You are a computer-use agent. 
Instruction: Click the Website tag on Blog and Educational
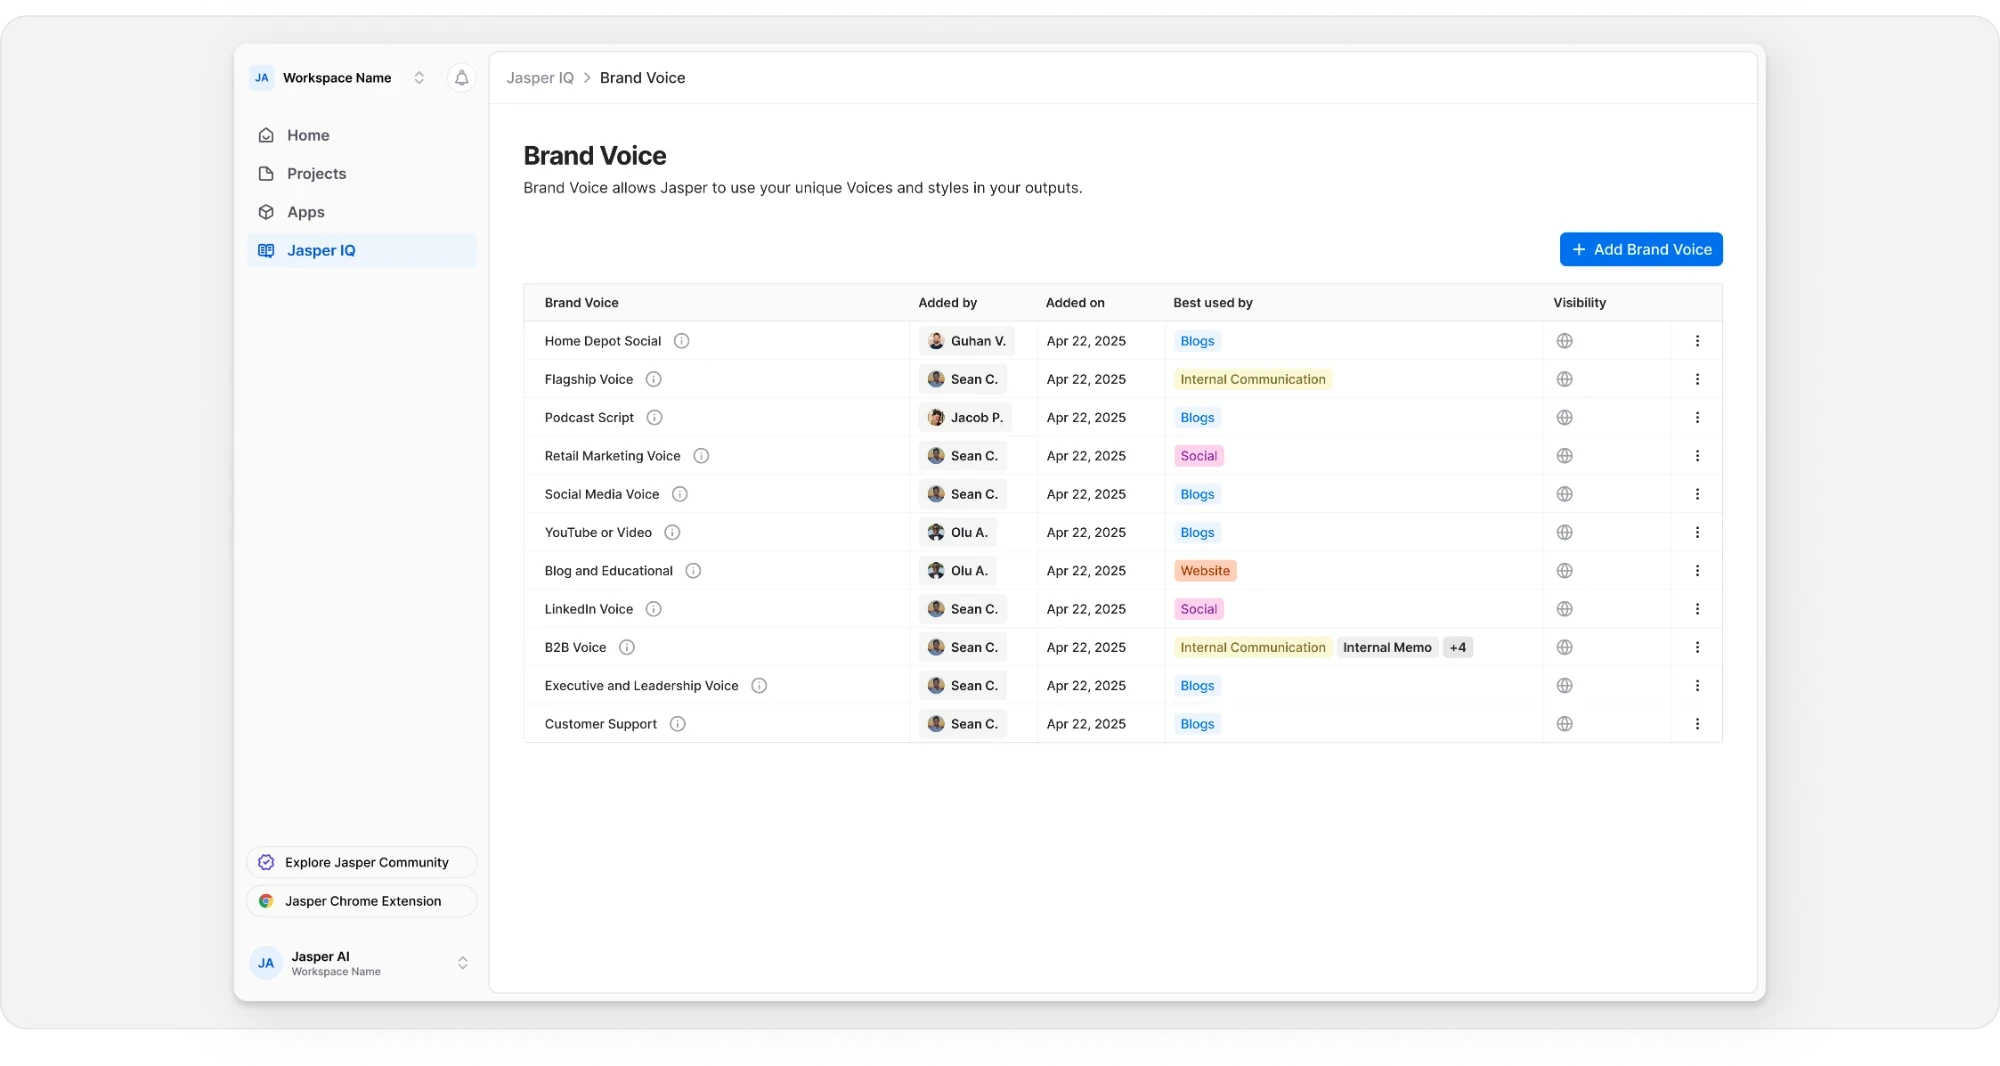1205,571
